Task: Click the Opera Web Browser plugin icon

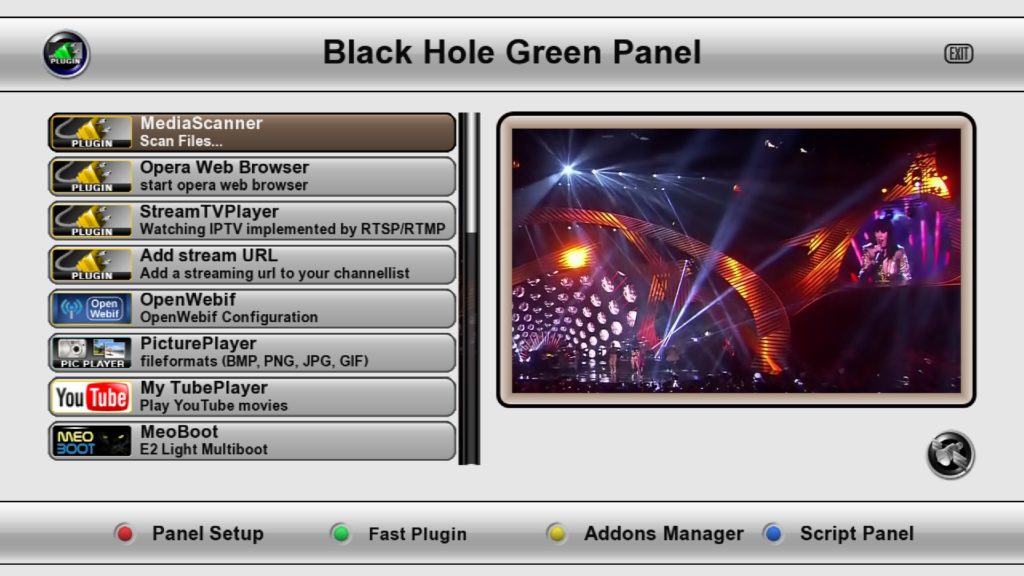Action: [x=92, y=177]
